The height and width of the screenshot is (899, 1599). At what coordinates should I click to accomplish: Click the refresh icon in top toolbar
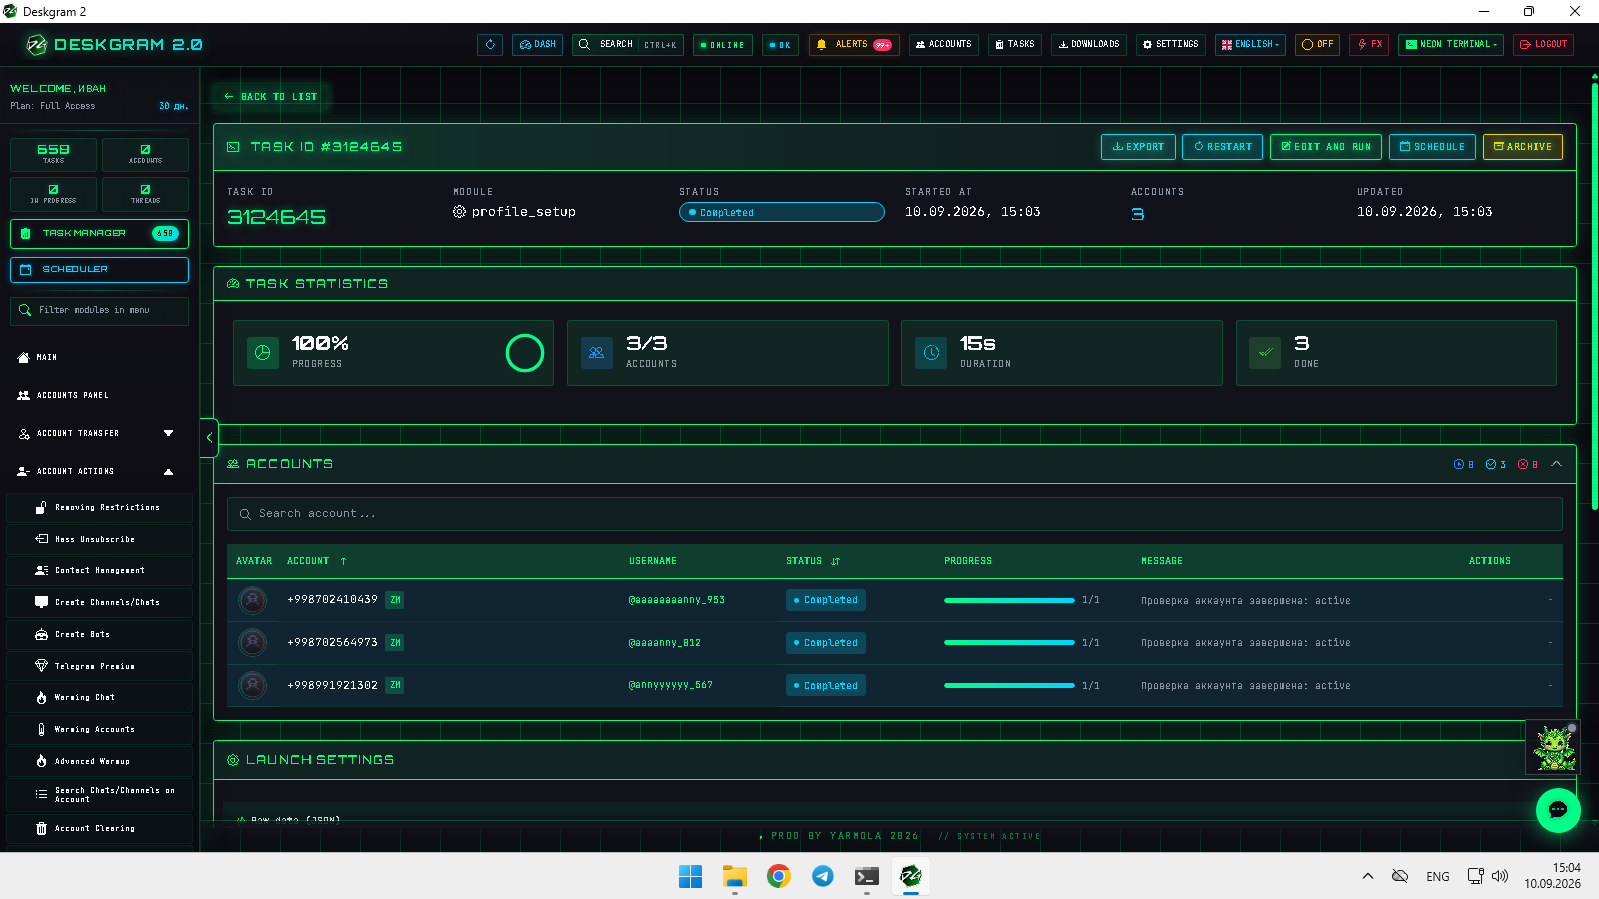(490, 45)
